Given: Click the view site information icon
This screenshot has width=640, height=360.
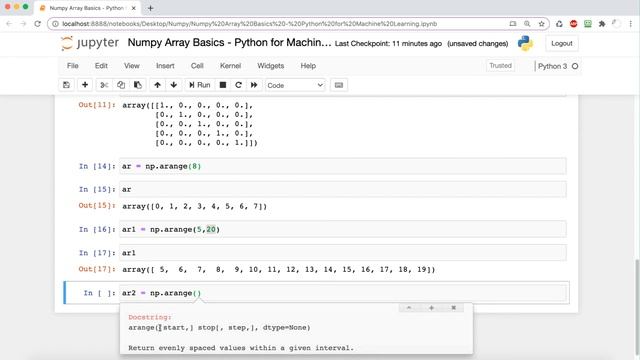Looking at the screenshot, I should click(x=56, y=24).
